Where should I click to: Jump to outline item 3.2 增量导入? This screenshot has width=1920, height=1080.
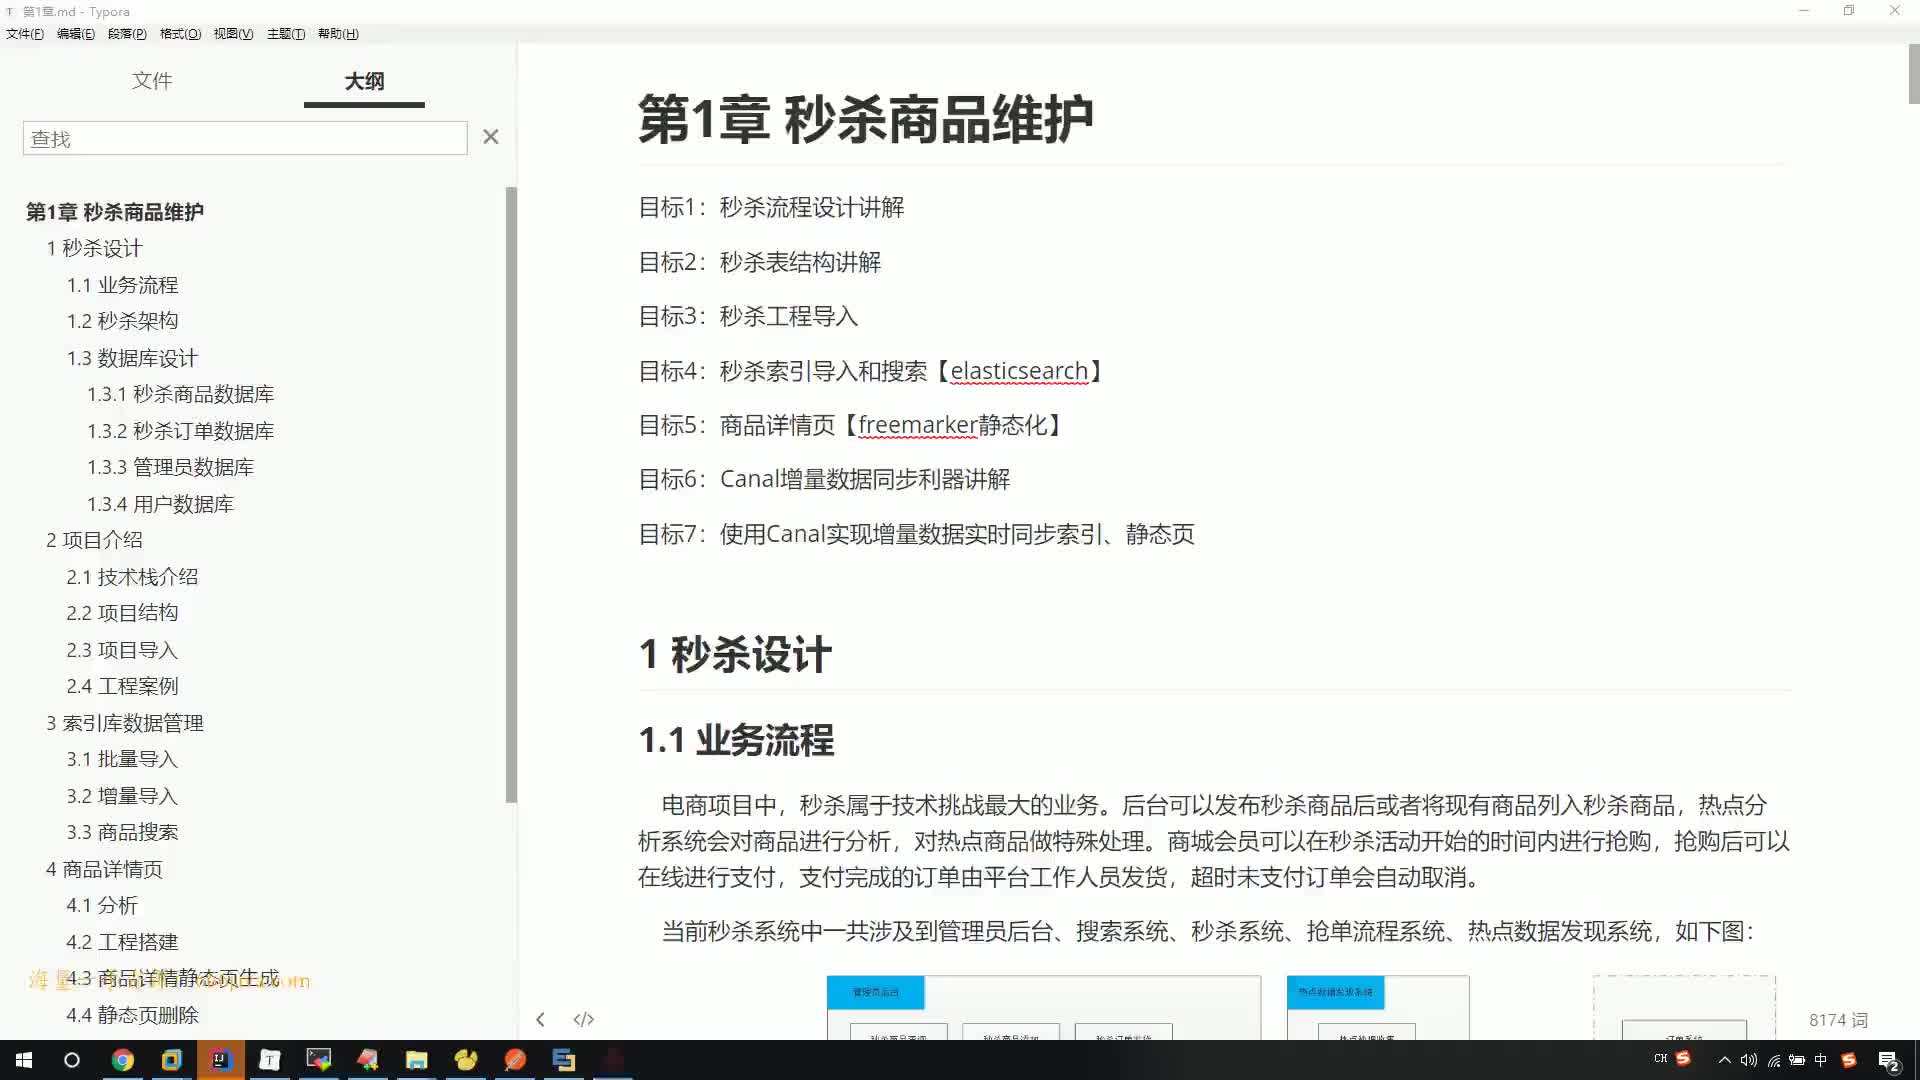(122, 796)
